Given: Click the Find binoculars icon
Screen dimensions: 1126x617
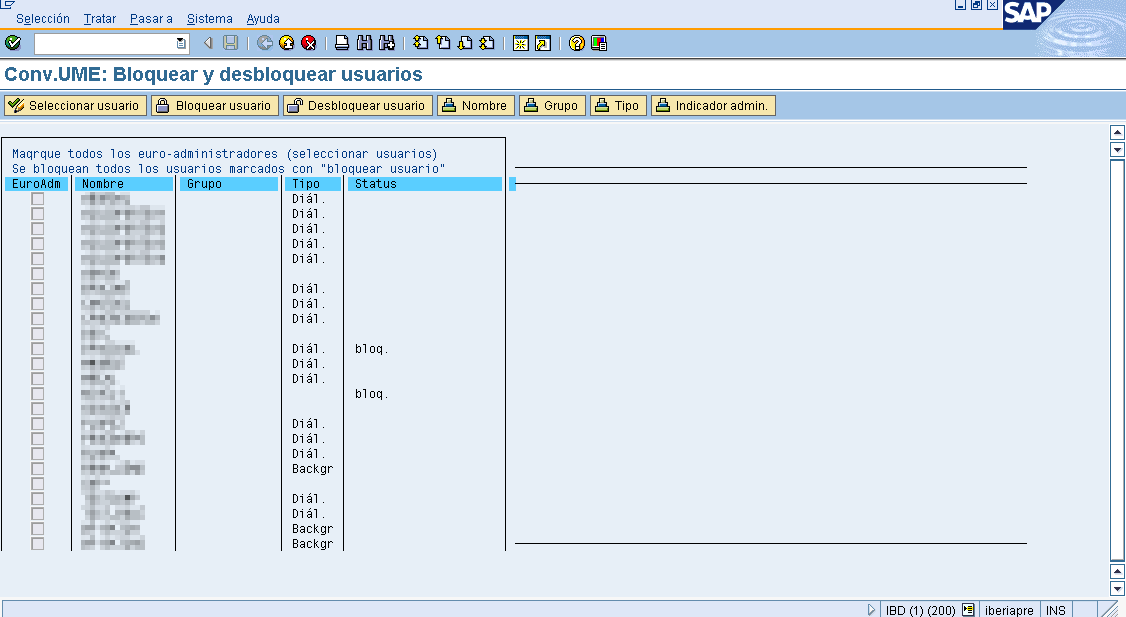Looking at the screenshot, I should pyautogui.click(x=364, y=43).
